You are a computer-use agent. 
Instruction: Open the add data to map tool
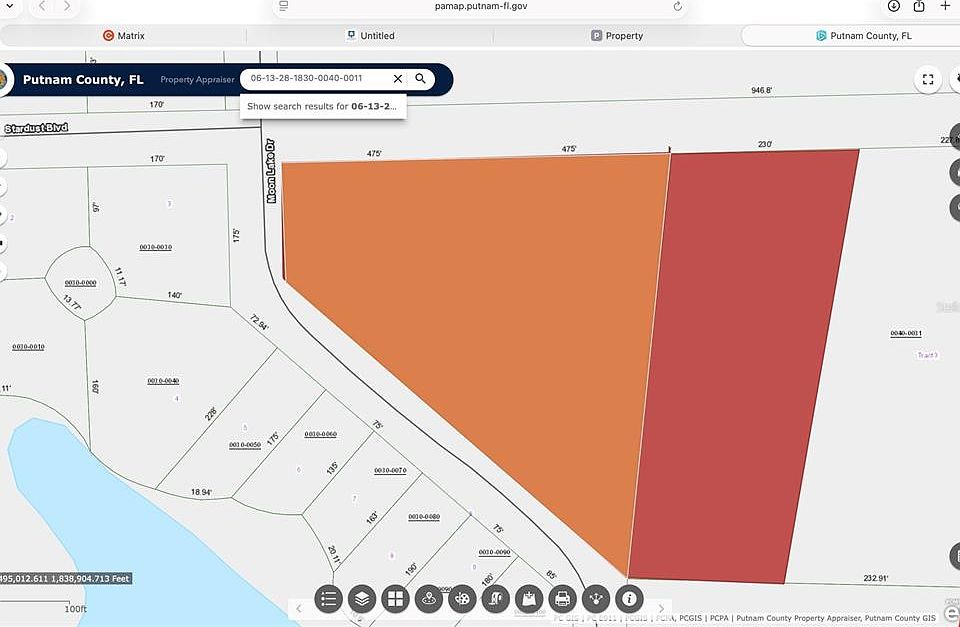(x=529, y=599)
